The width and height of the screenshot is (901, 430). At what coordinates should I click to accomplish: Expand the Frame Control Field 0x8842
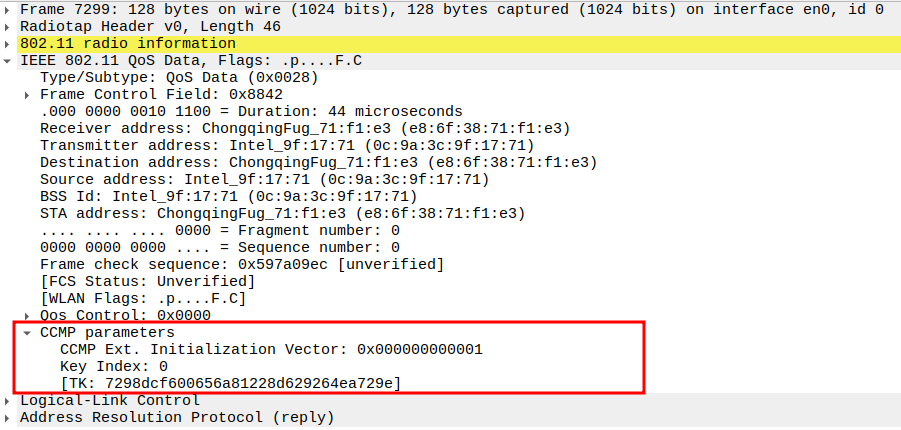click(29, 95)
